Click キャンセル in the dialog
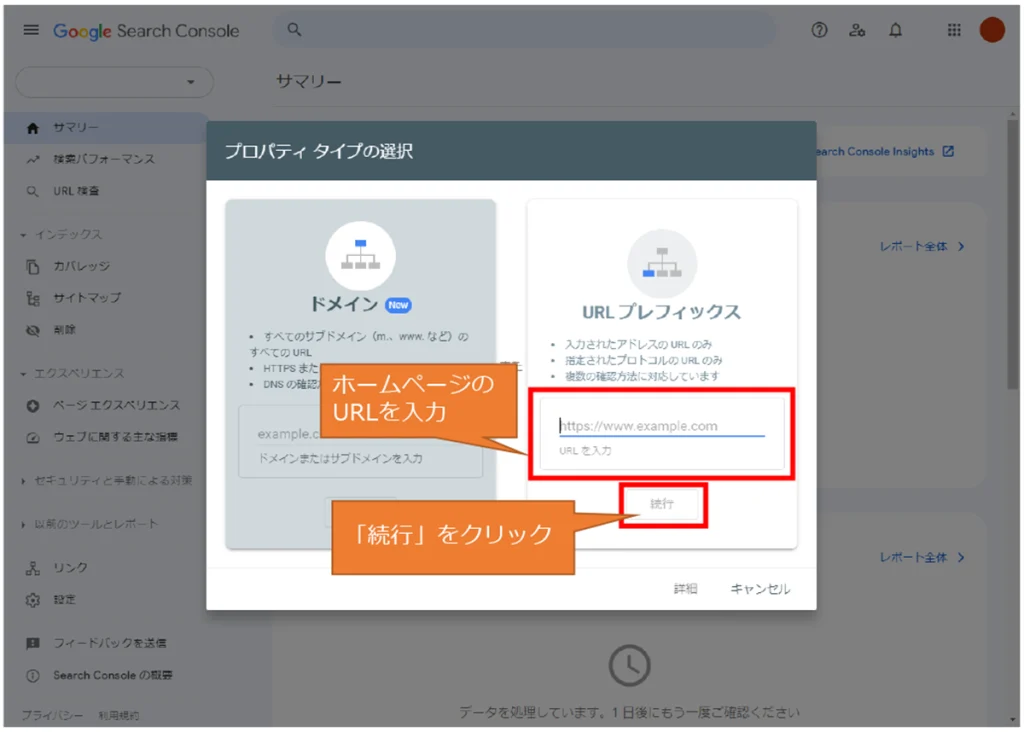This screenshot has height=732, width=1024. coord(760,589)
